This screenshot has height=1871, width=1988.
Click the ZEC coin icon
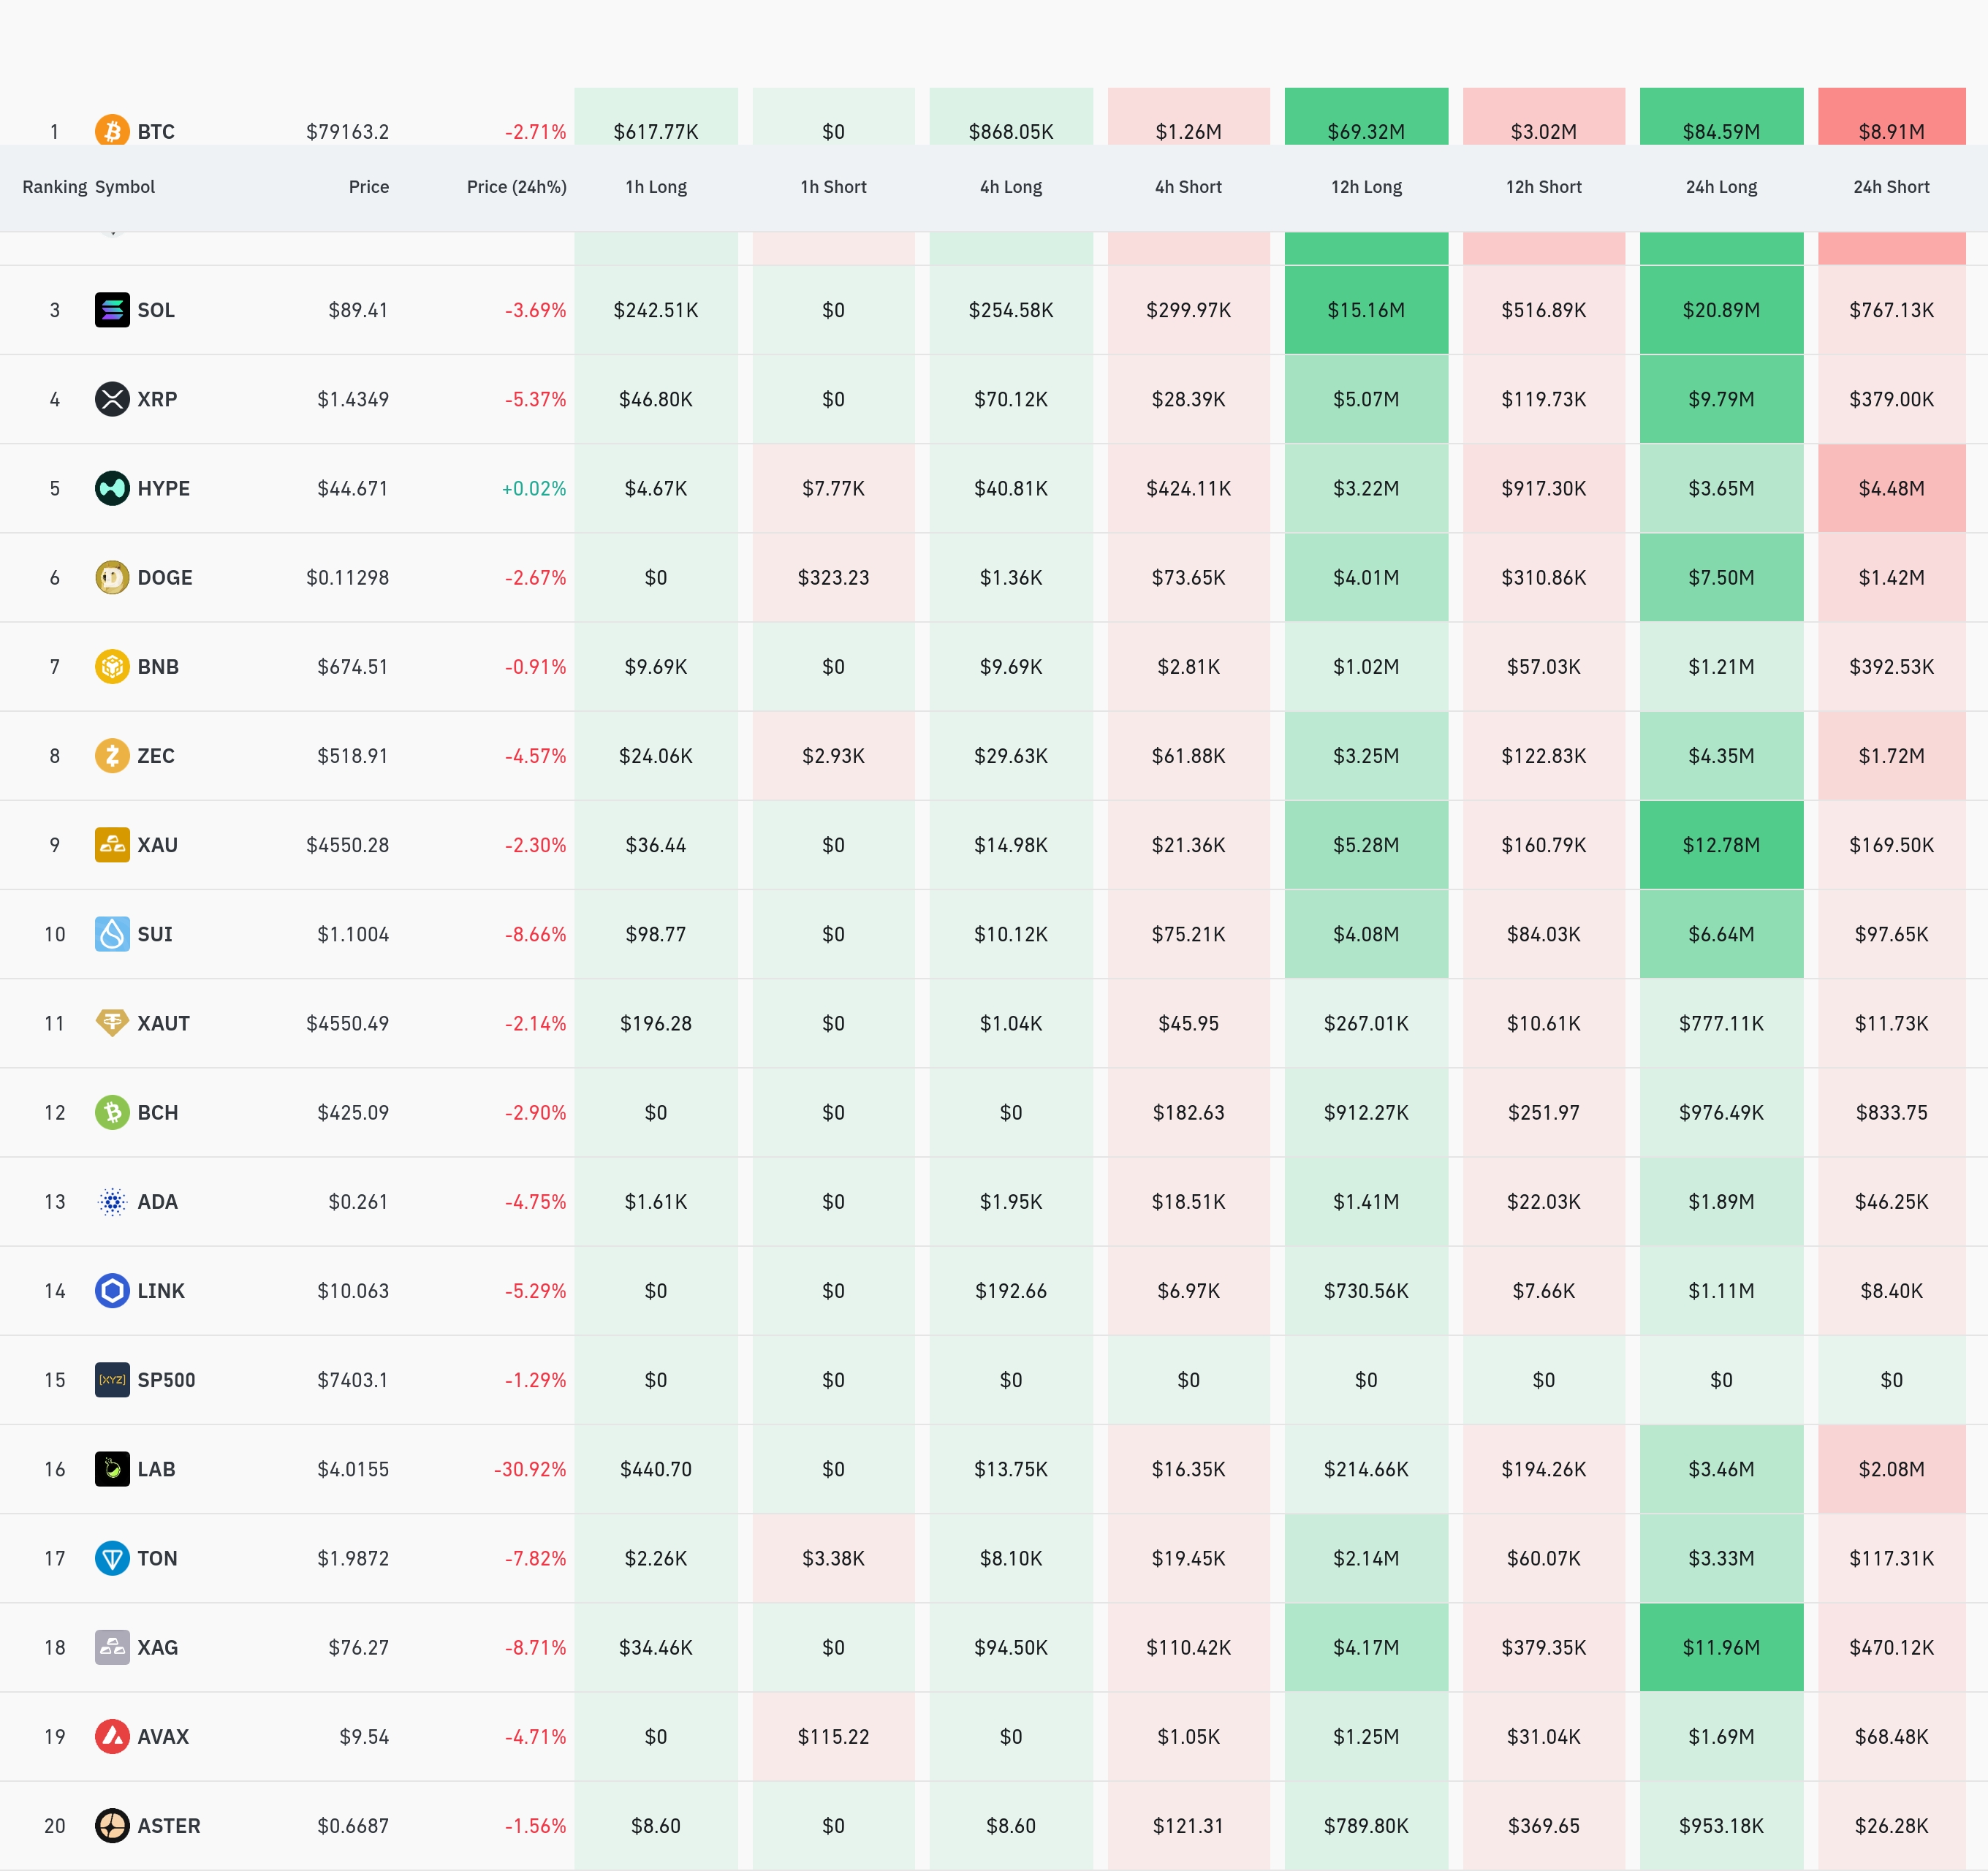pos(112,755)
